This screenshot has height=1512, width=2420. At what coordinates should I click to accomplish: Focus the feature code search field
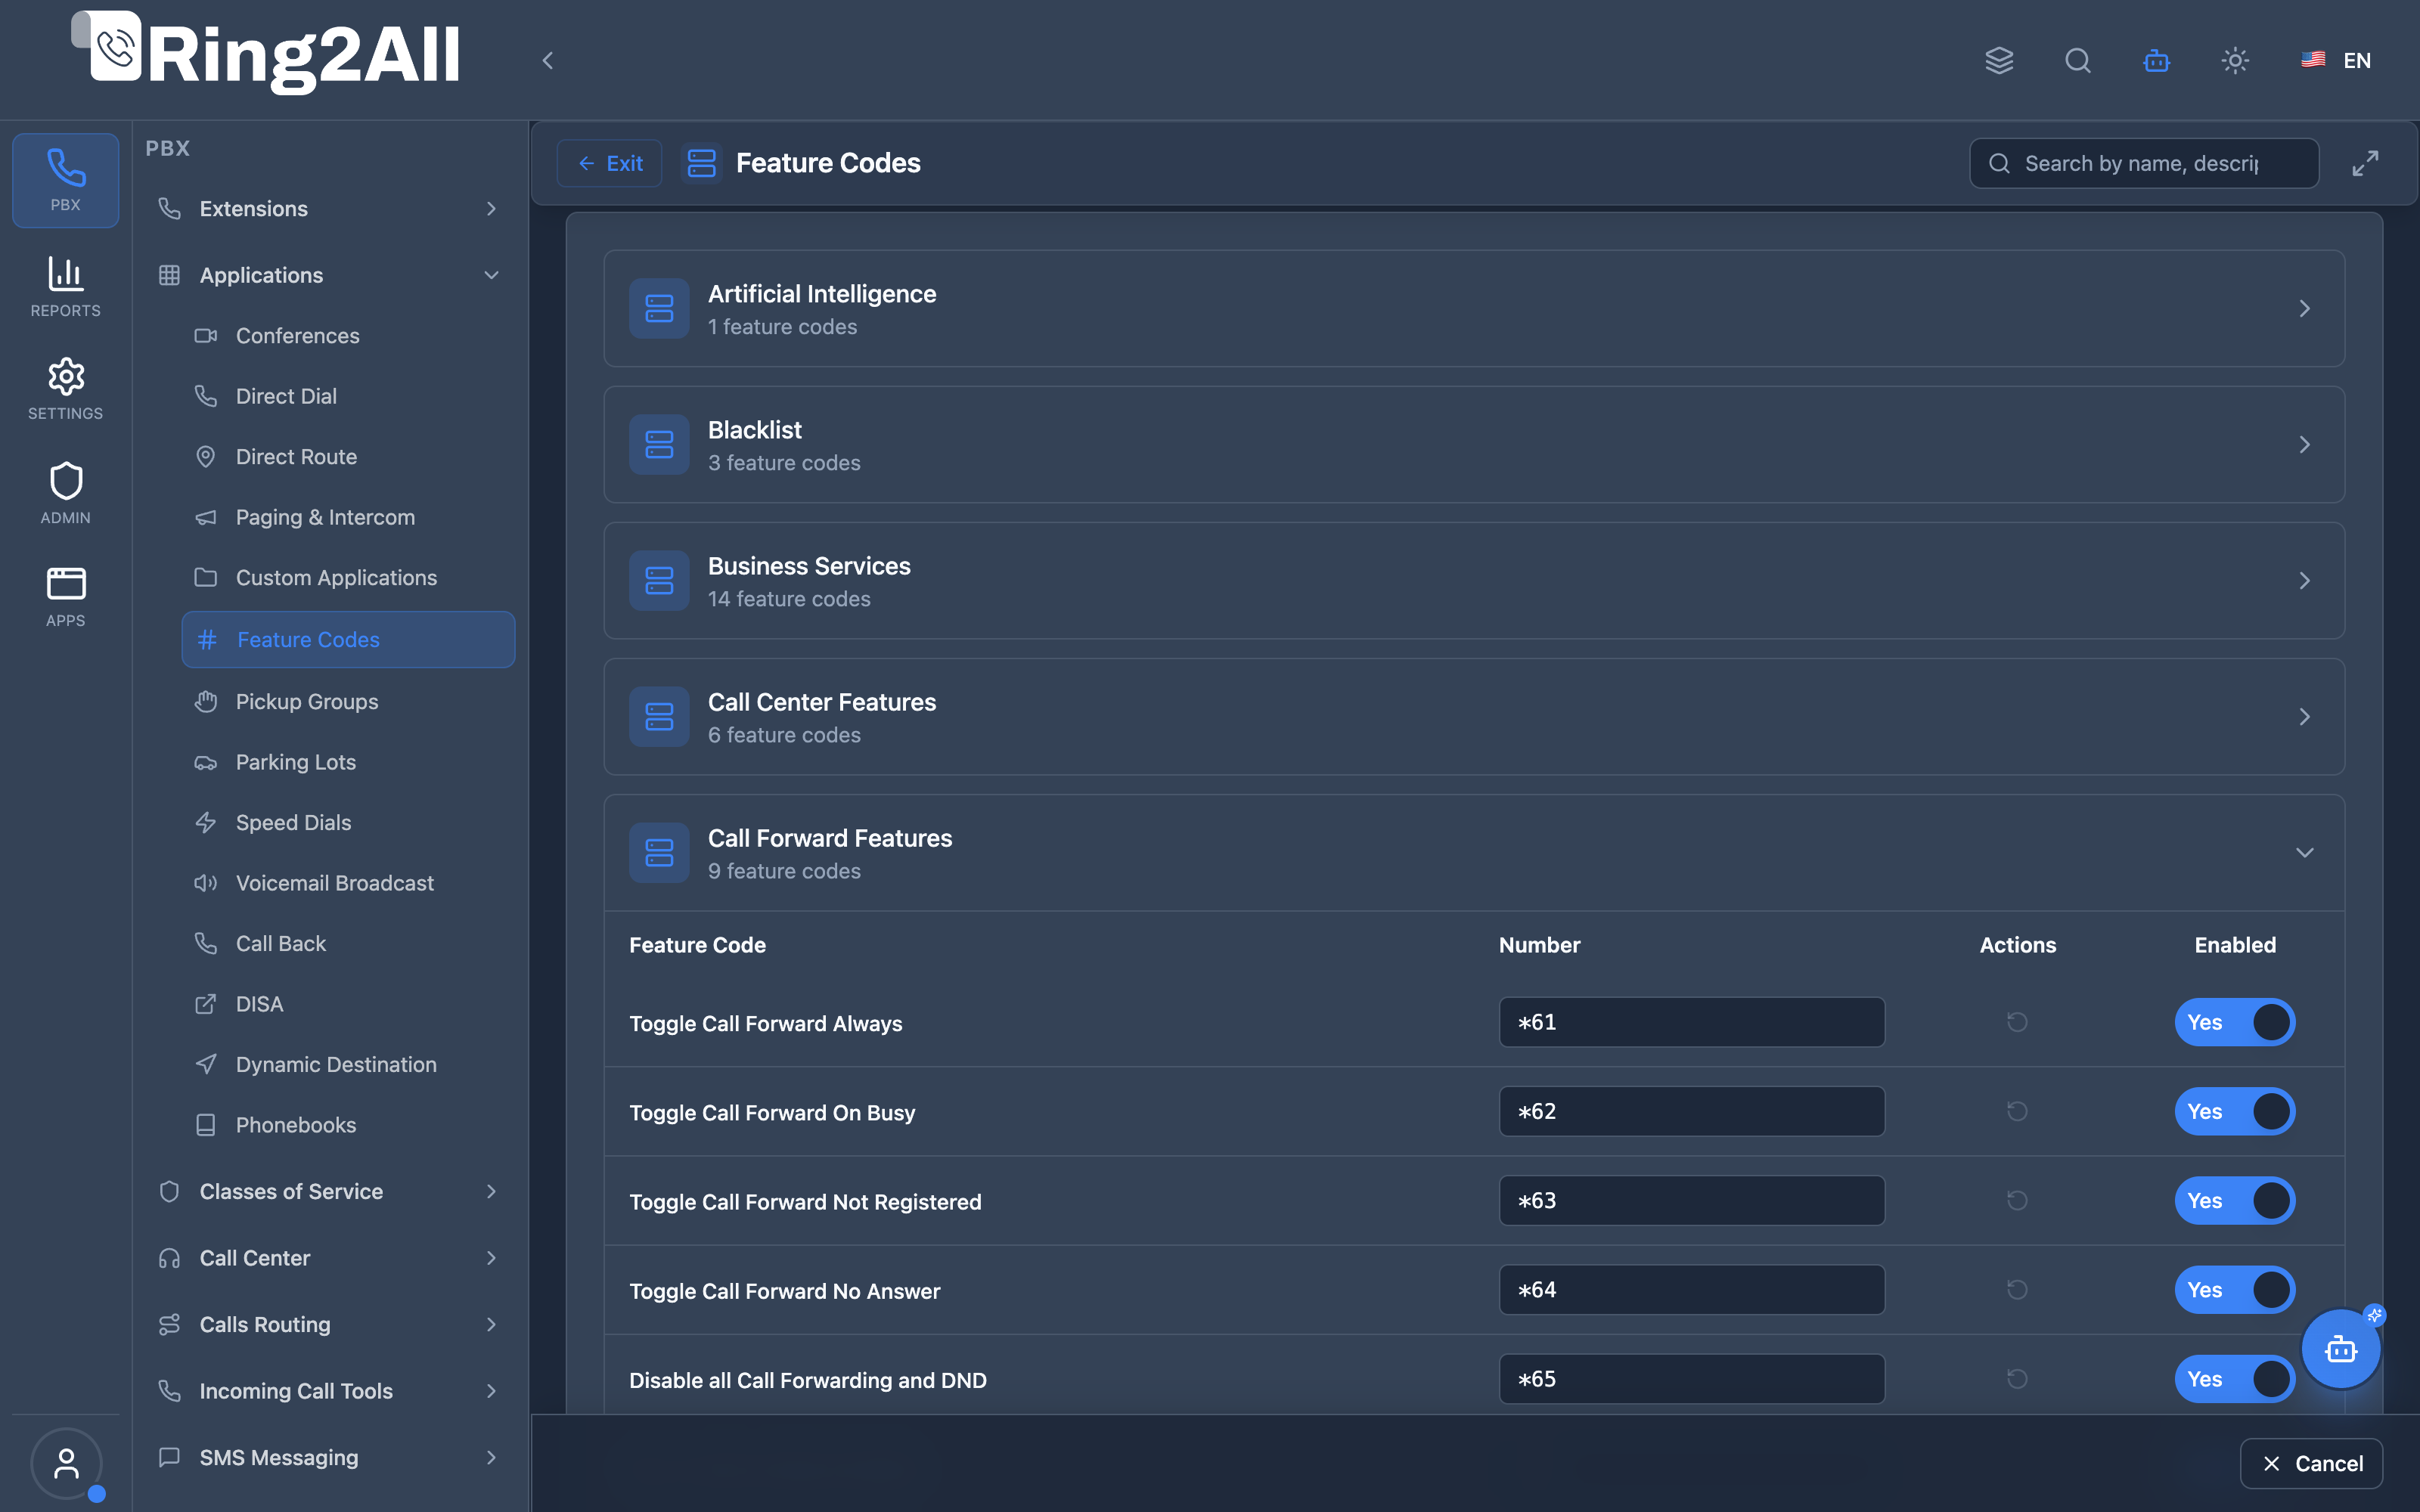pyautogui.click(x=2144, y=163)
